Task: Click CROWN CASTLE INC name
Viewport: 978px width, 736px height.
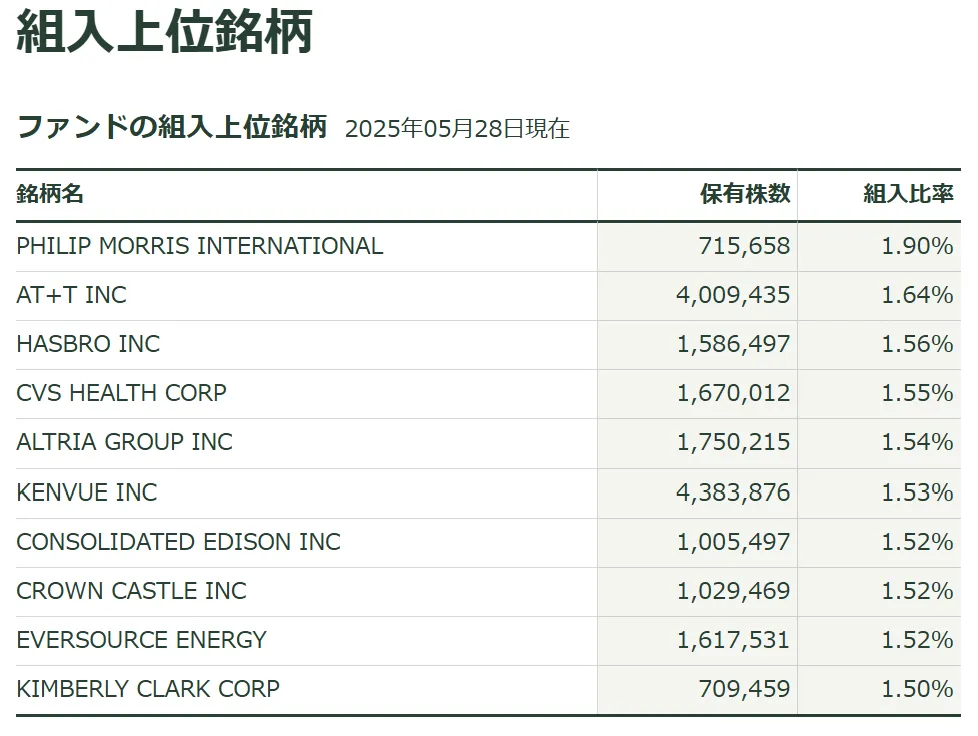Action: click(x=132, y=591)
